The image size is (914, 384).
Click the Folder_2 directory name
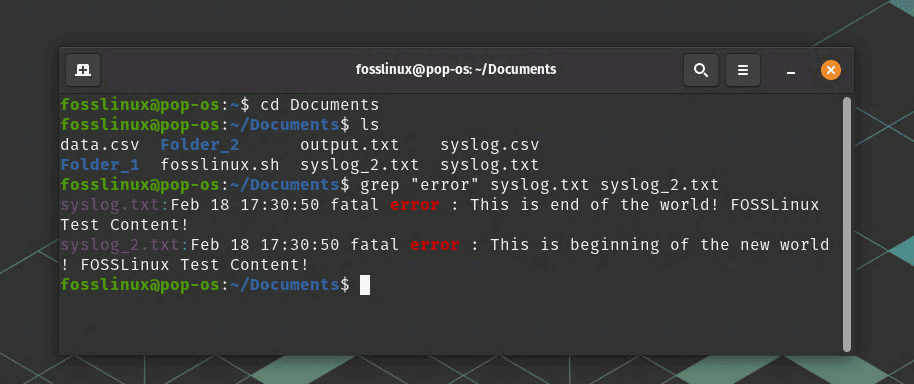[200, 145]
